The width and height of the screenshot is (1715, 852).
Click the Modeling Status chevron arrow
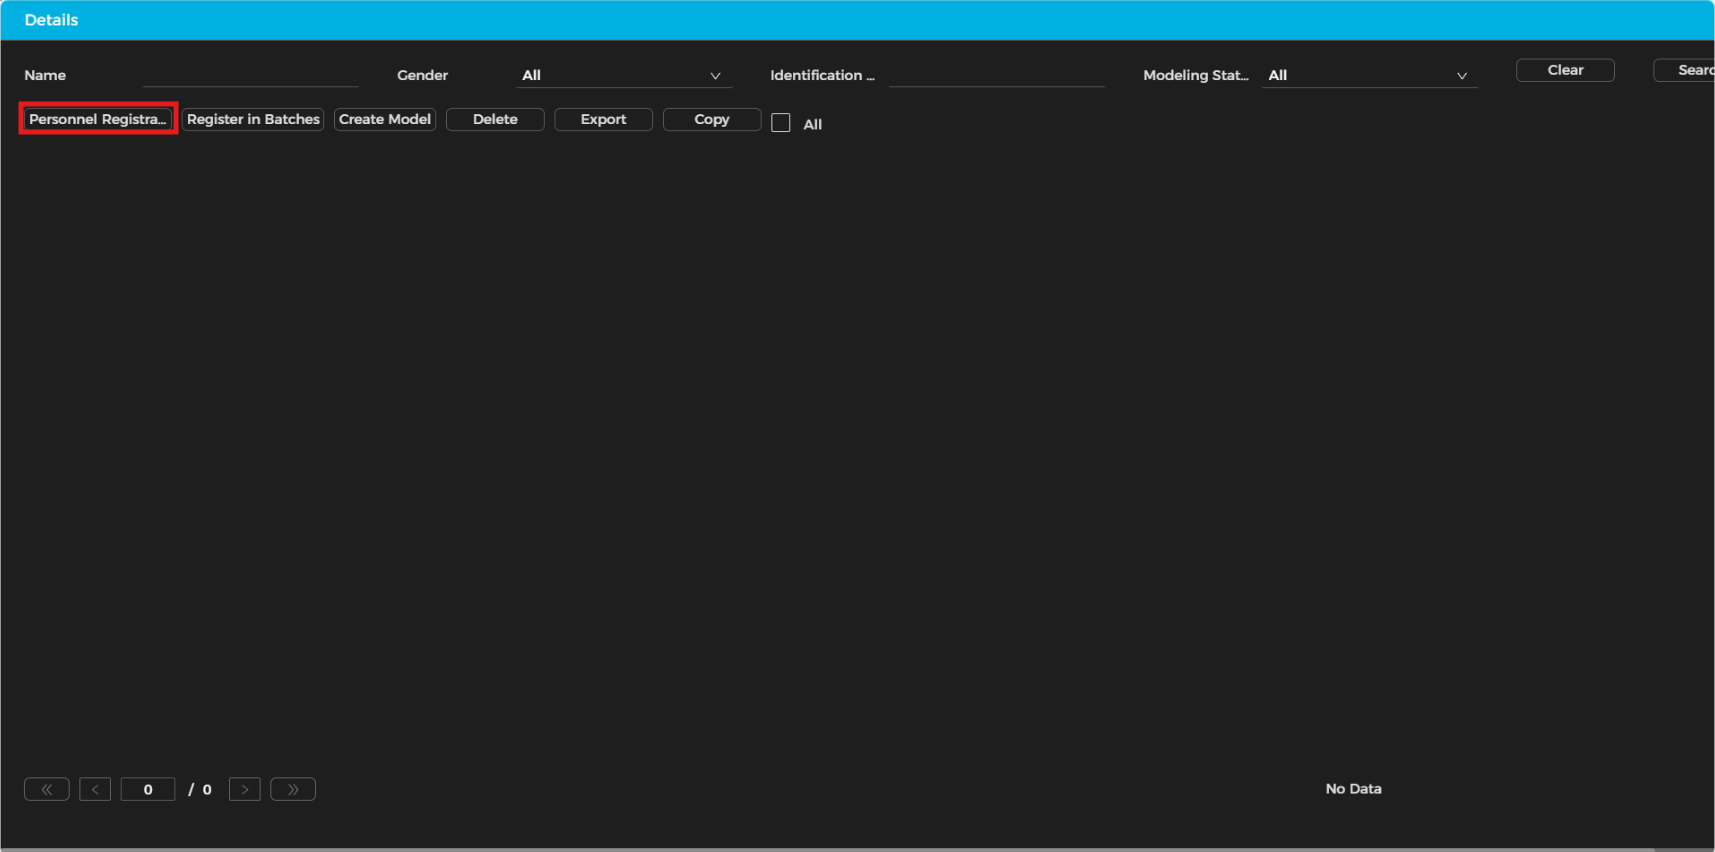coord(1461,76)
